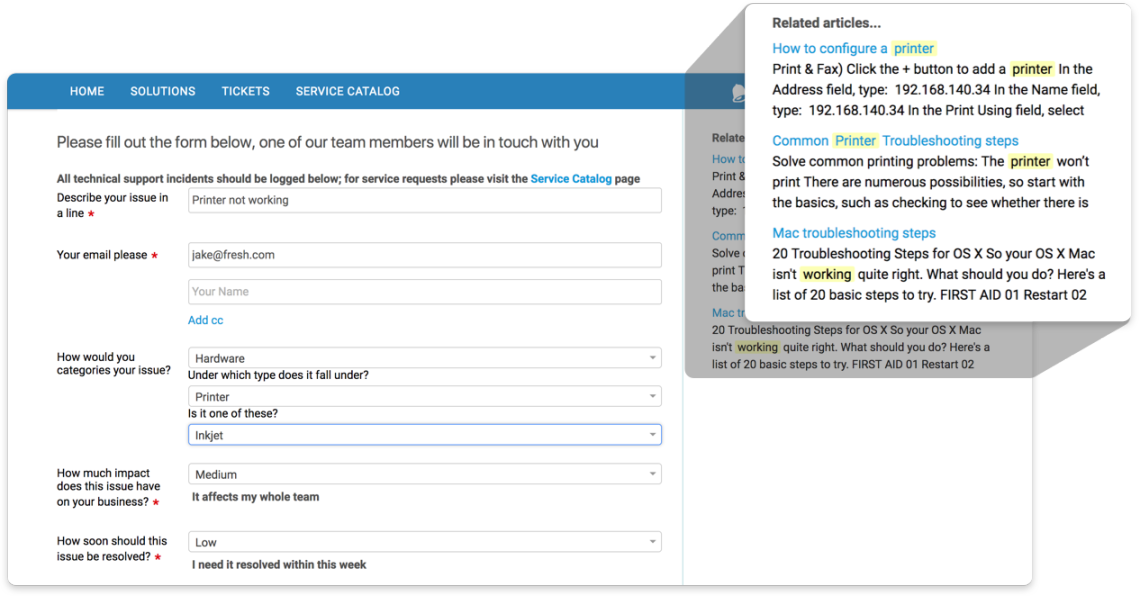Open the Hardware category dropdown
The image size is (1140, 596).
(x=424, y=357)
